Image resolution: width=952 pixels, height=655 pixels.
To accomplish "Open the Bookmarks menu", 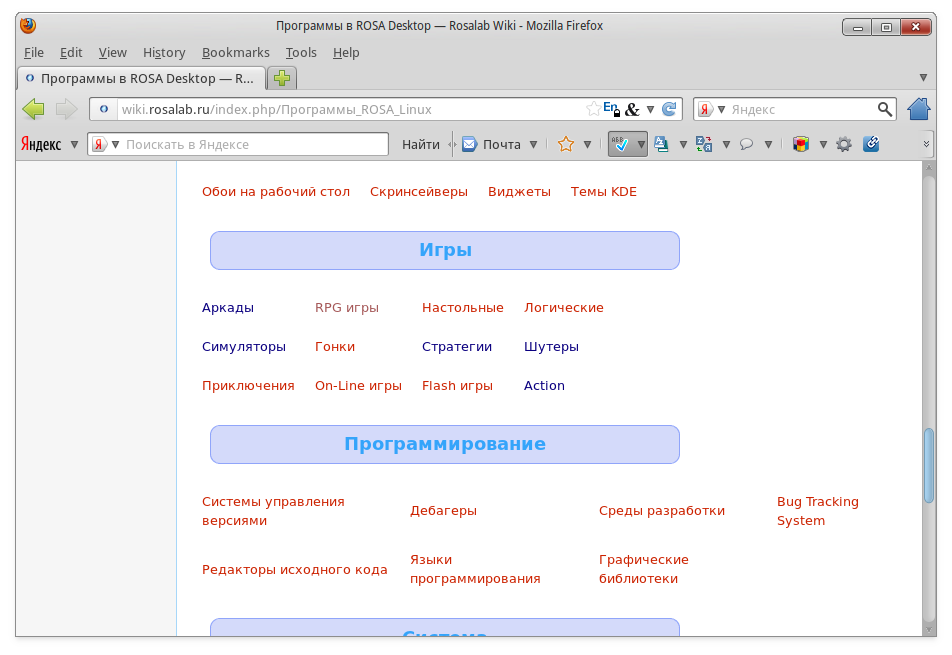I will click(235, 52).
